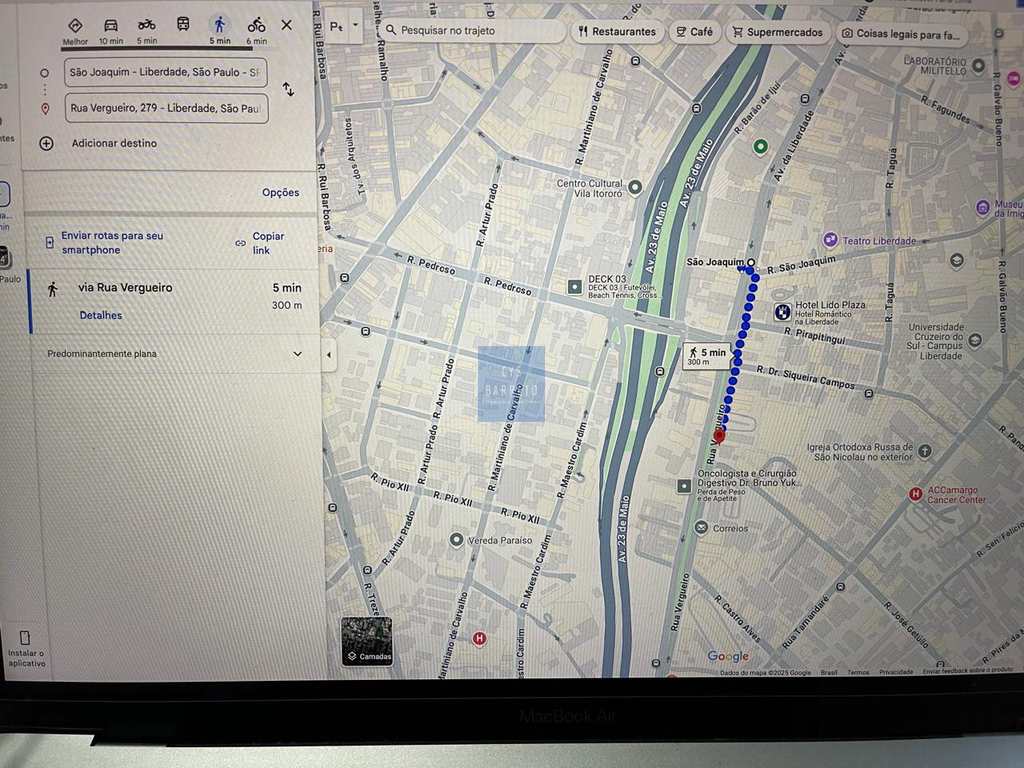The height and width of the screenshot is (768, 1024).
Task: Open route Opções
Action: coord(281,193)
